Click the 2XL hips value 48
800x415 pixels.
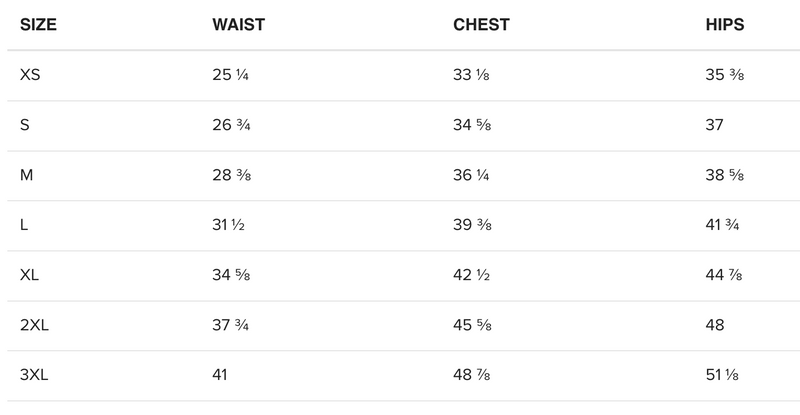[715, 324]
